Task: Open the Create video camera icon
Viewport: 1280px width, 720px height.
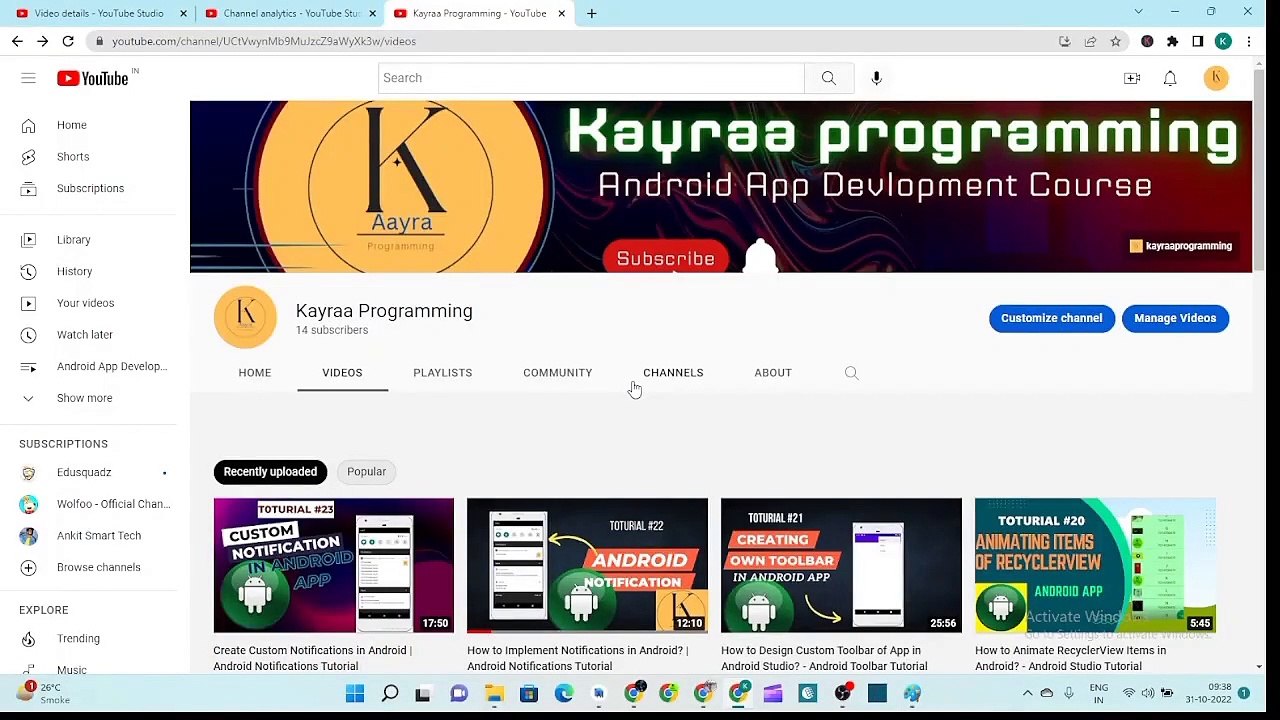Action: [x=1132, y=78]
